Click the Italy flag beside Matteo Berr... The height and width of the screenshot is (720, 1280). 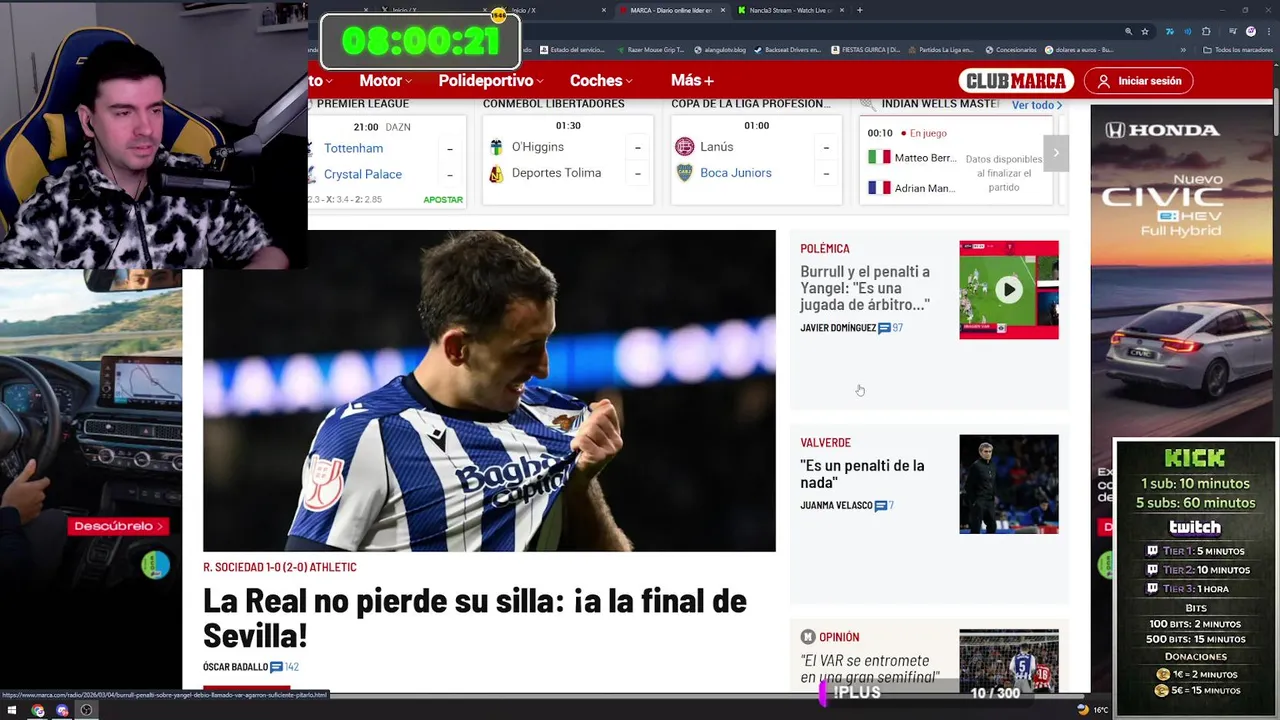click(879, 158)
